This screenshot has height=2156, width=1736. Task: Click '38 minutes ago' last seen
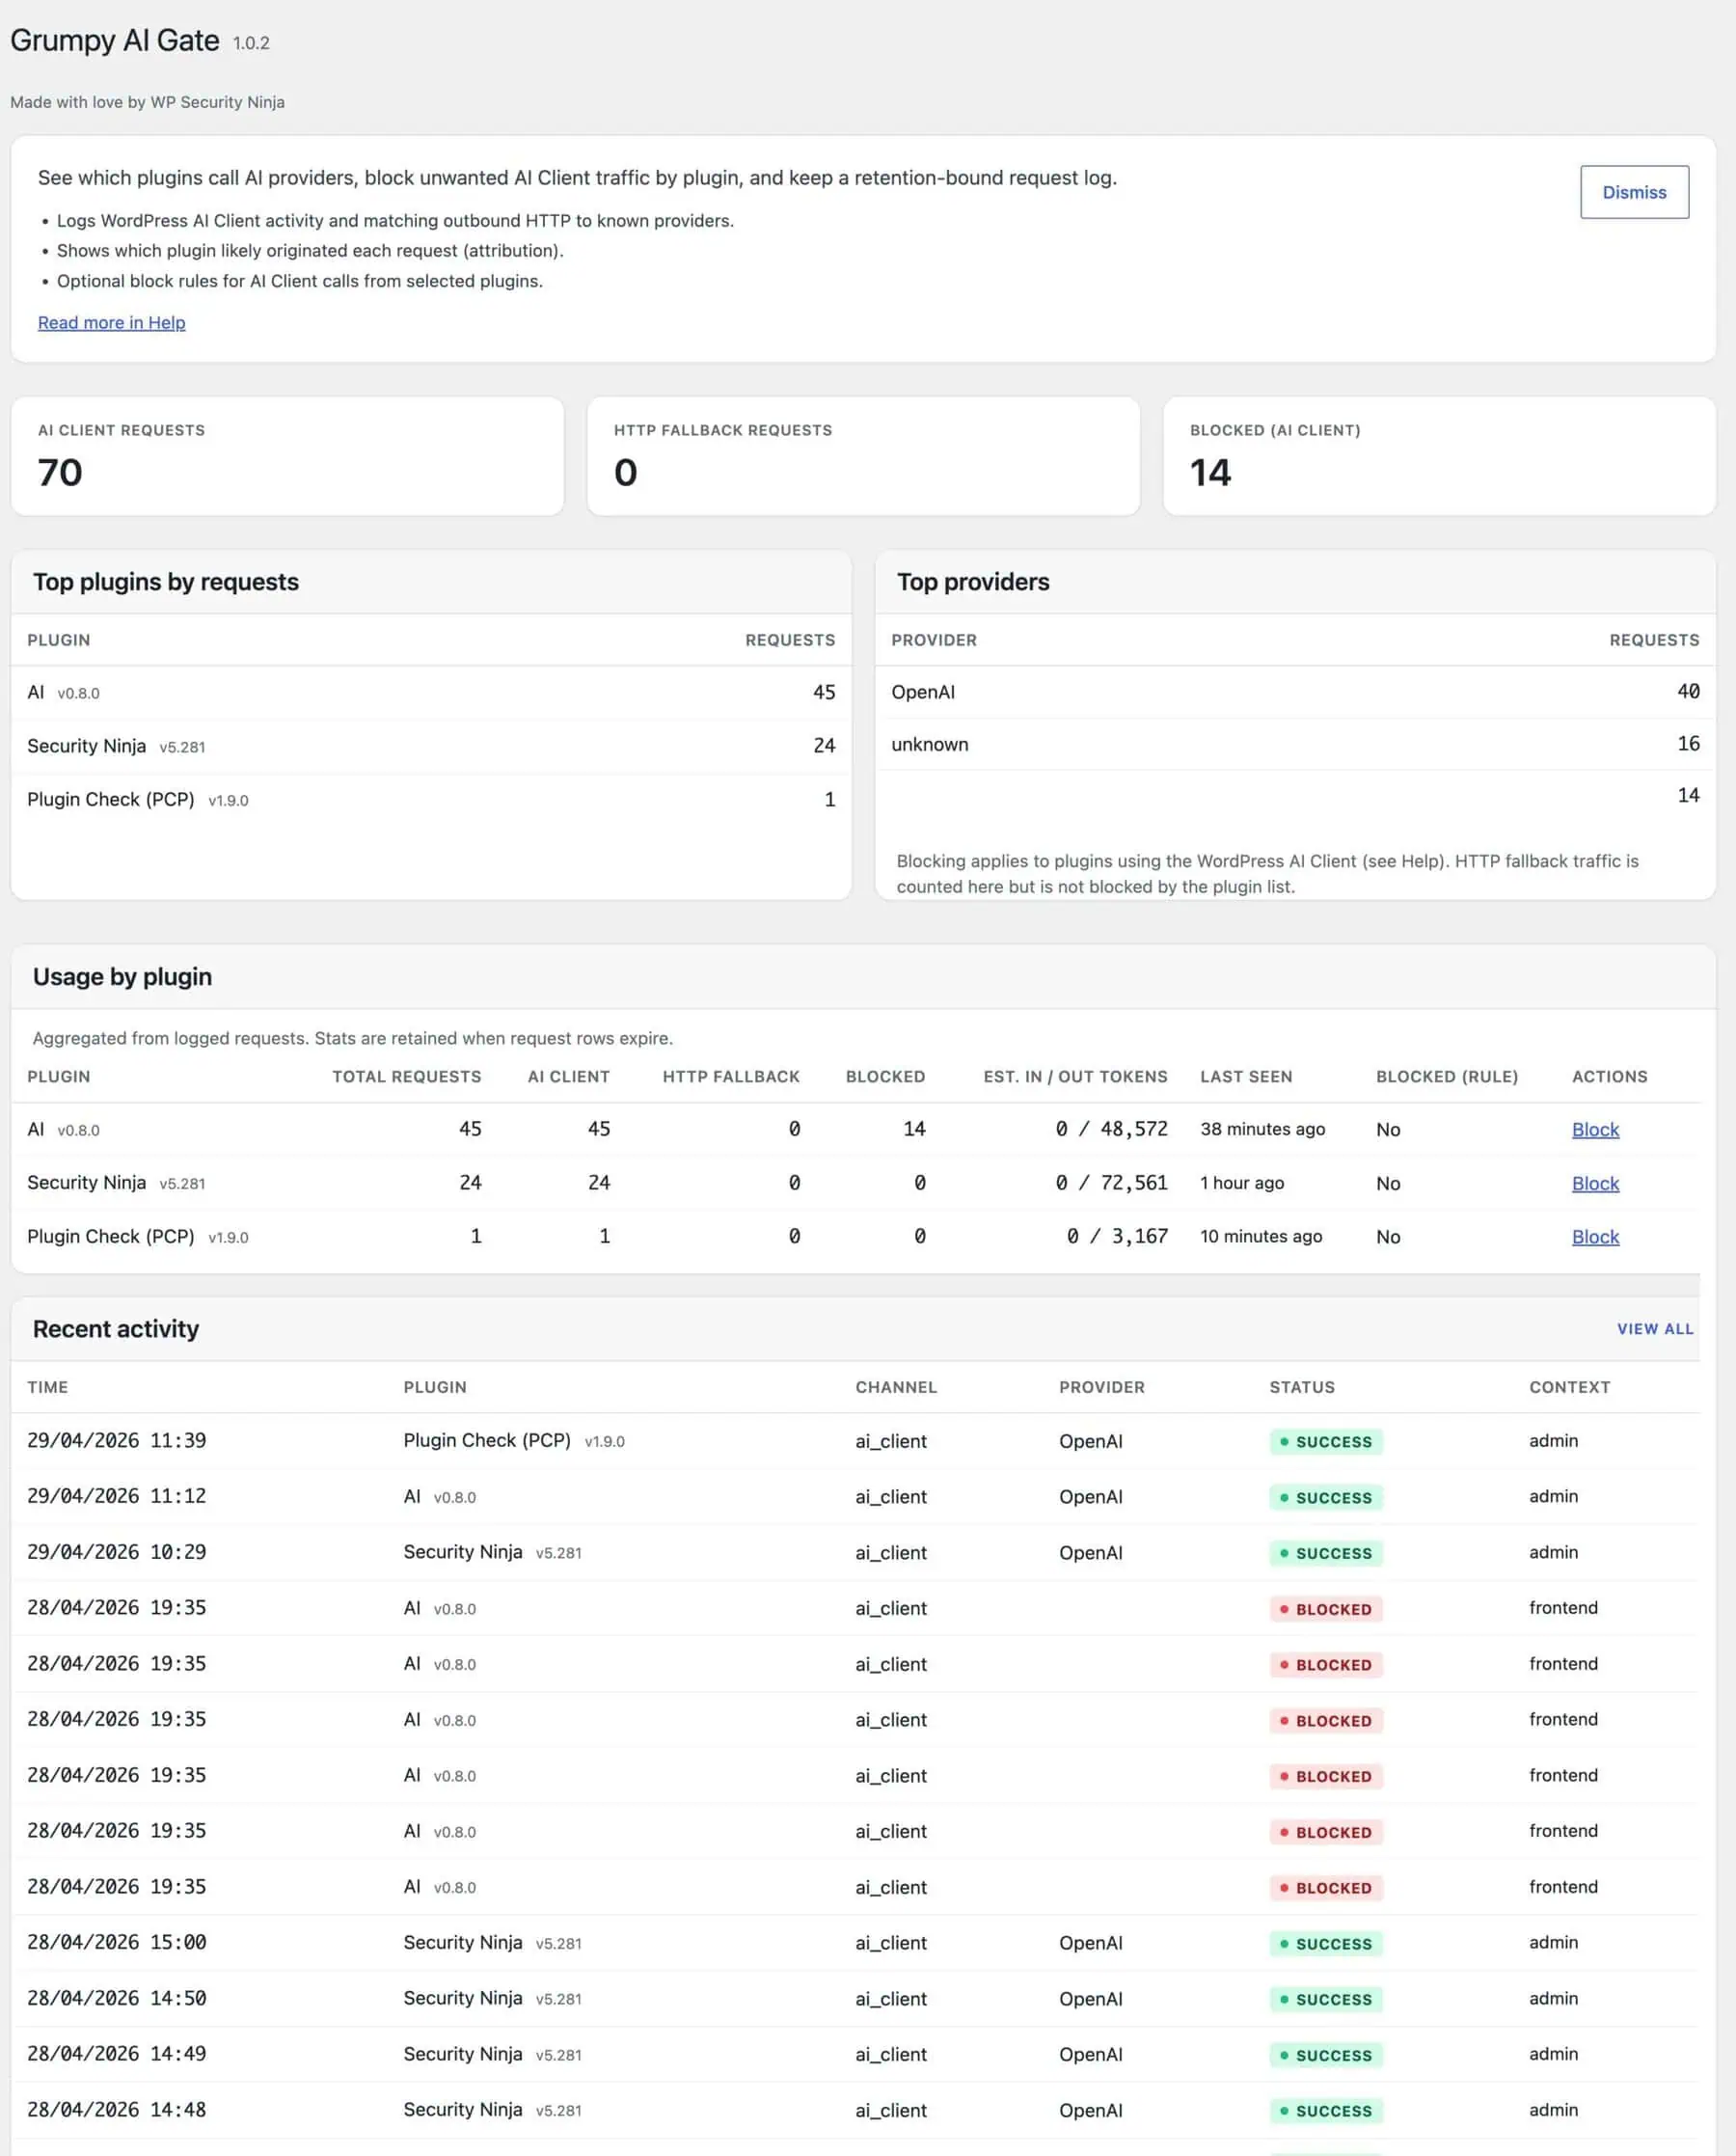(x=1262, y=1129)
